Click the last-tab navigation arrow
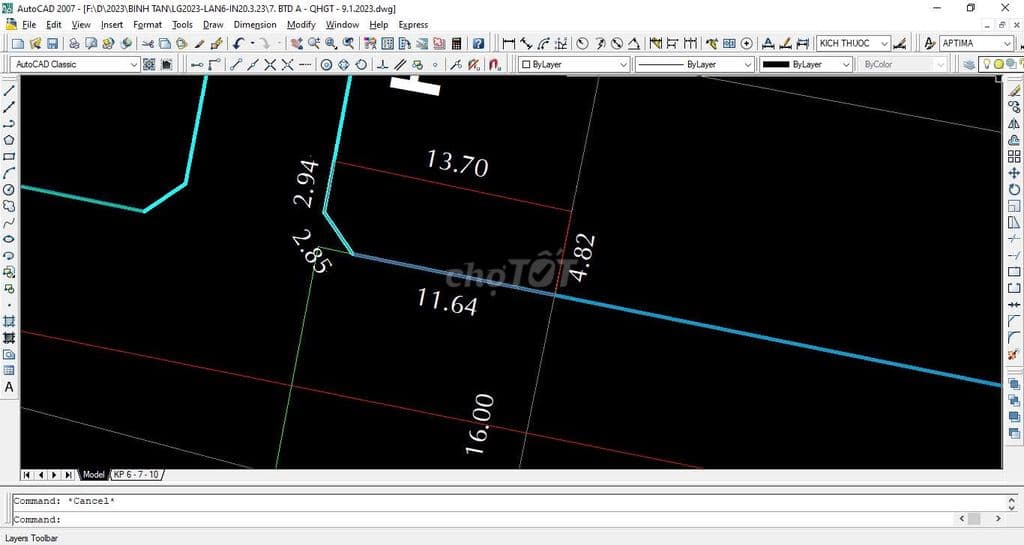 click(x=68, y=475)
